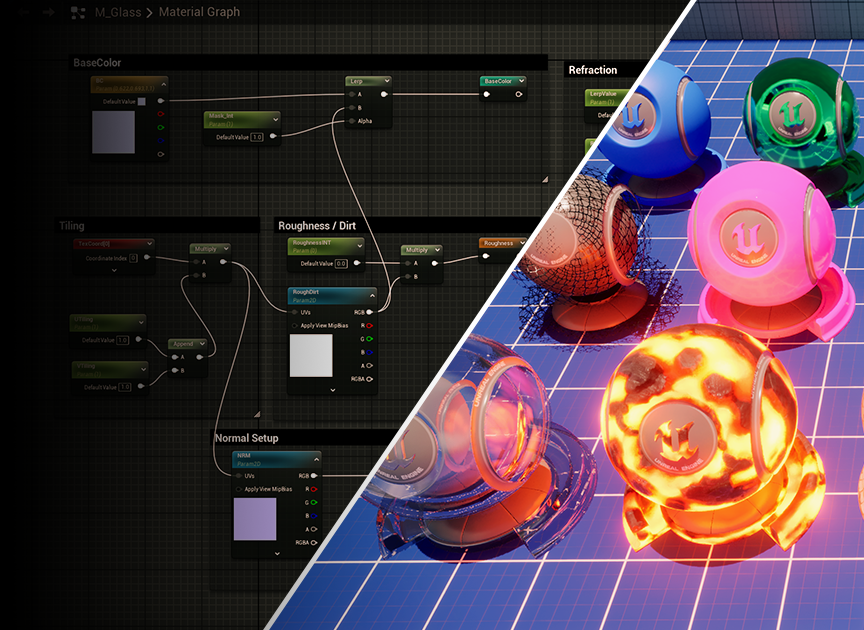Click the NRM RGB output pin

click(x=314, y=476)
